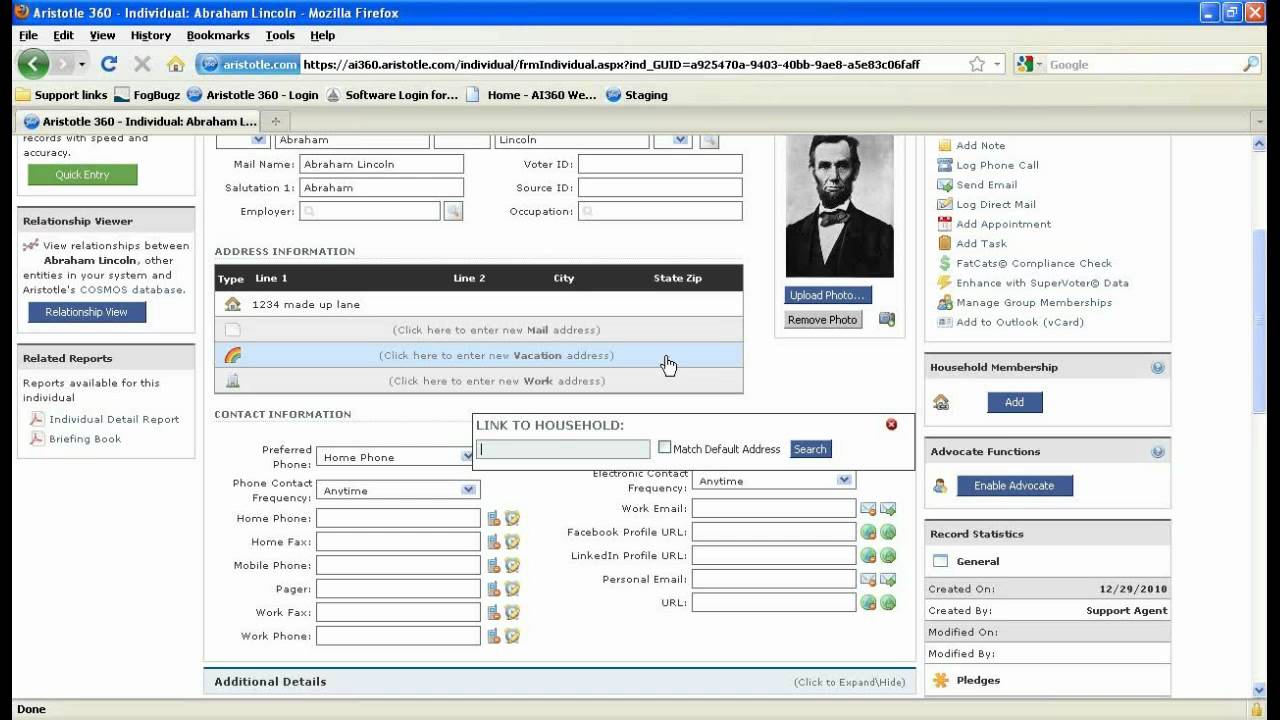Go to the Firefox home page icon

pos(175,64)
